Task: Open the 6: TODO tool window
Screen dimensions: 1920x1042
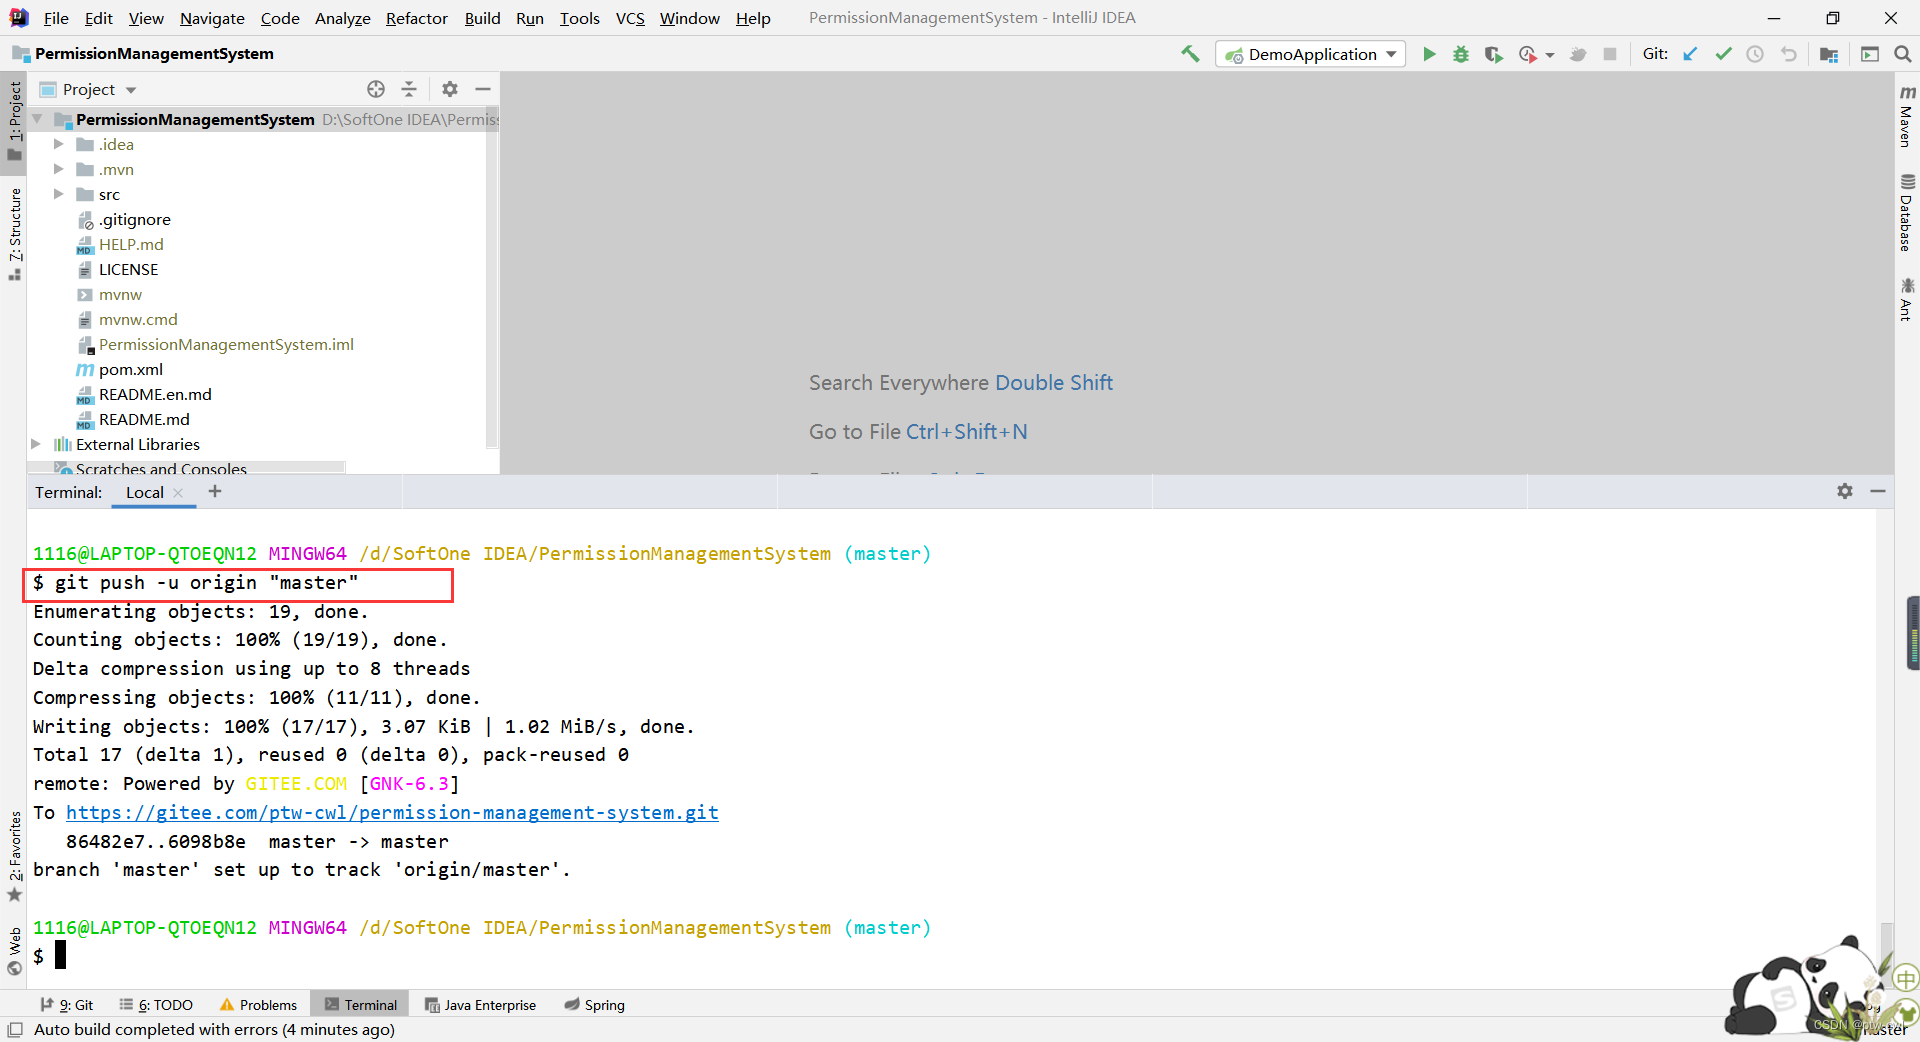Action: [156, 1005]
